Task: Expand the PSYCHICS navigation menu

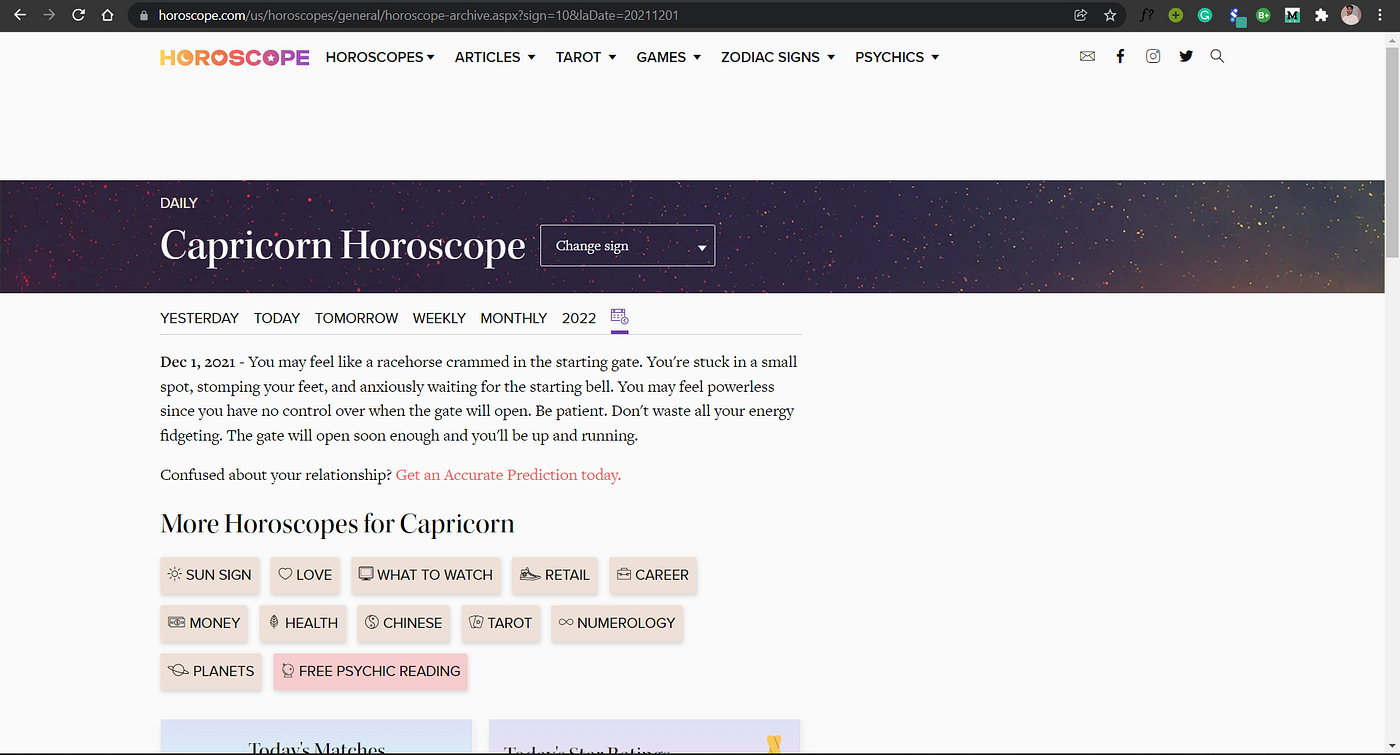Action: point(897,57)
